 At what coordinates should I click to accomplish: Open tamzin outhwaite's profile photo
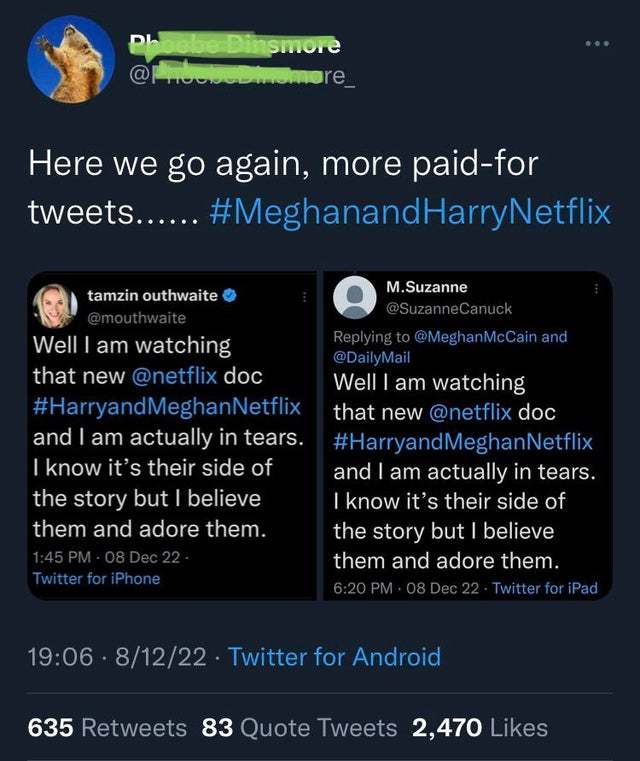55,306
